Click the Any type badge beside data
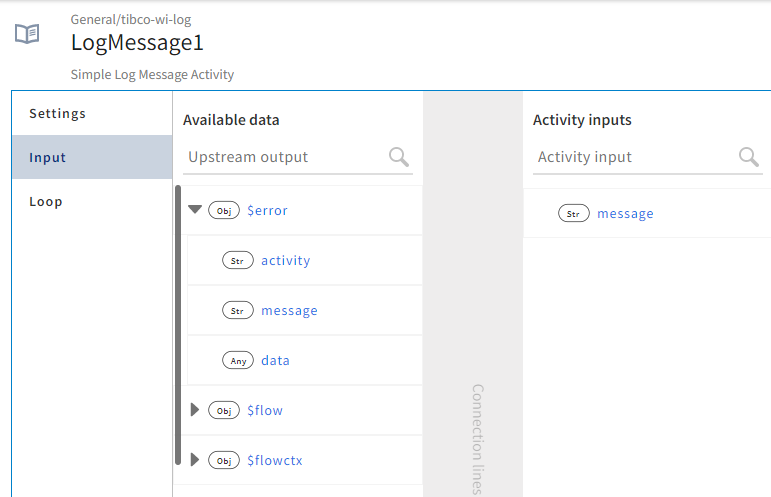Image resolution: width=771 pixels, height=497 pixels. (237, 361)
